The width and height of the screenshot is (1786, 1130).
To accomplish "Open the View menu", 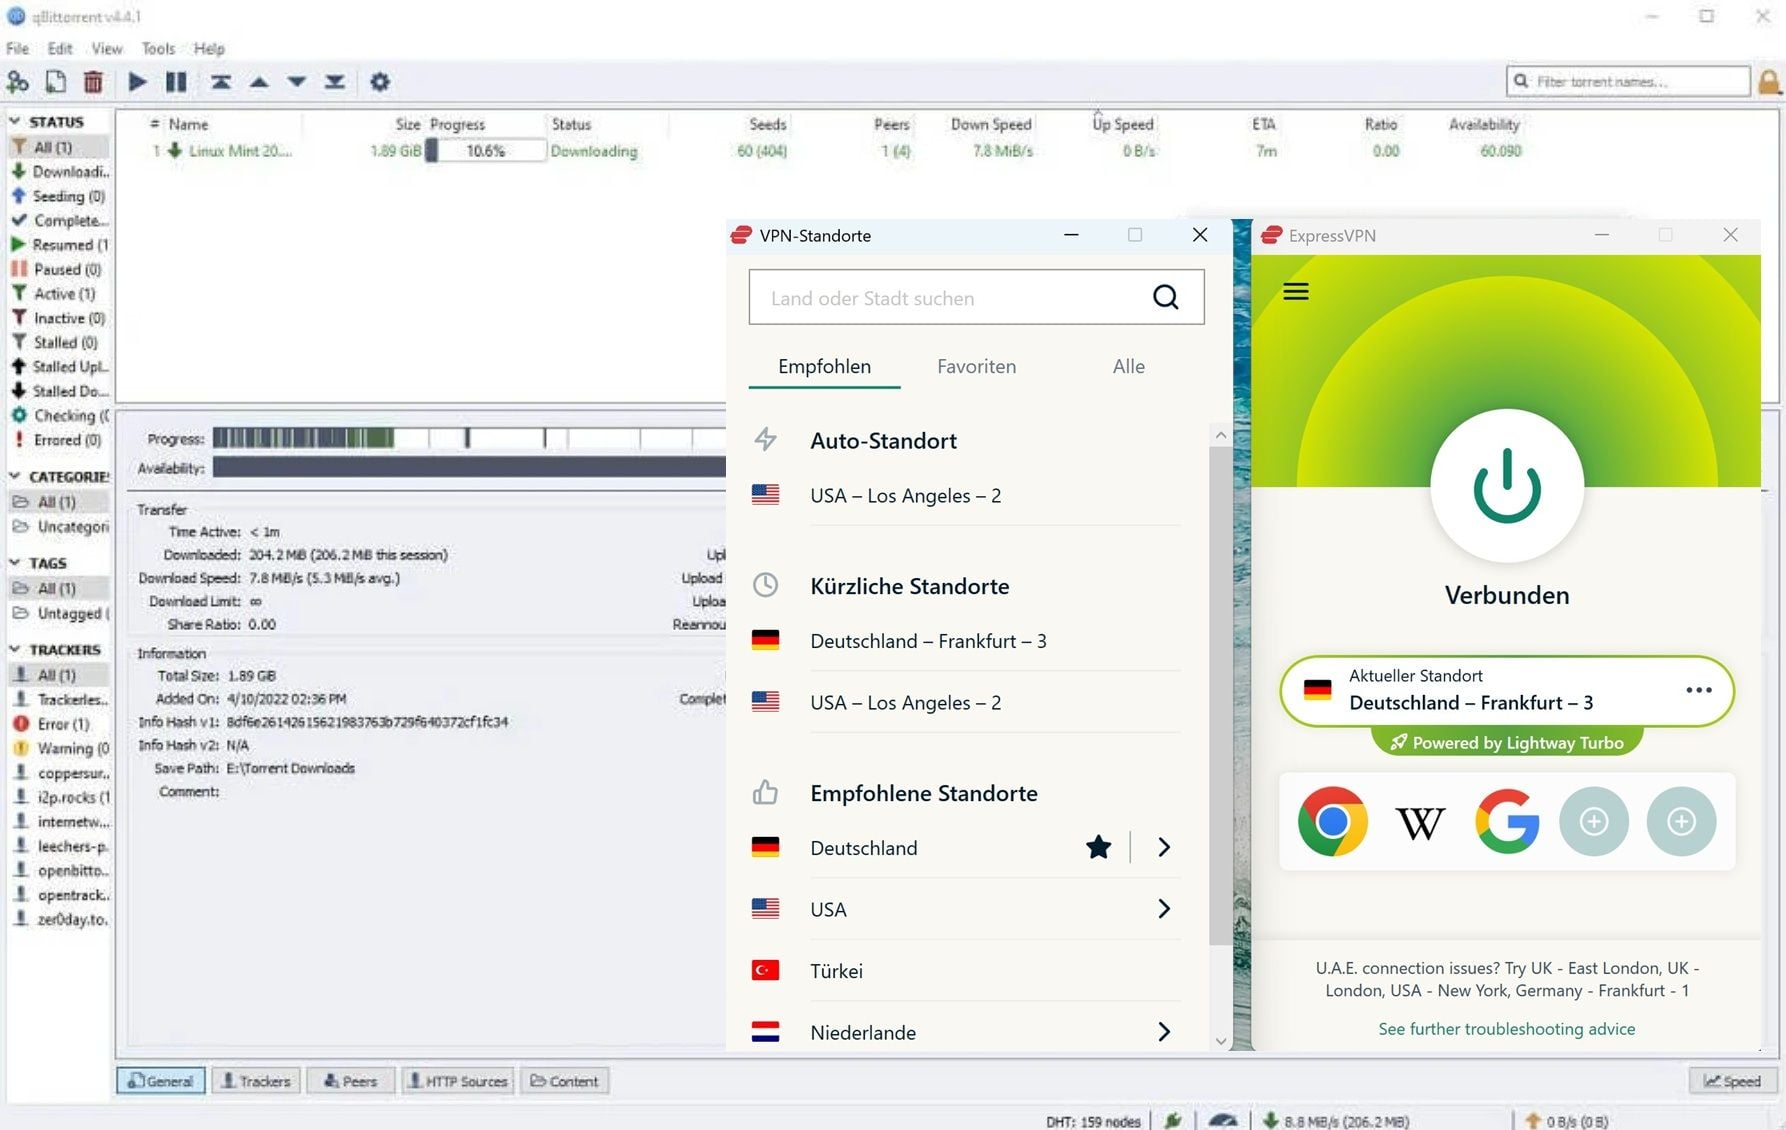I will pyautogui.click(x=107, y=48).
